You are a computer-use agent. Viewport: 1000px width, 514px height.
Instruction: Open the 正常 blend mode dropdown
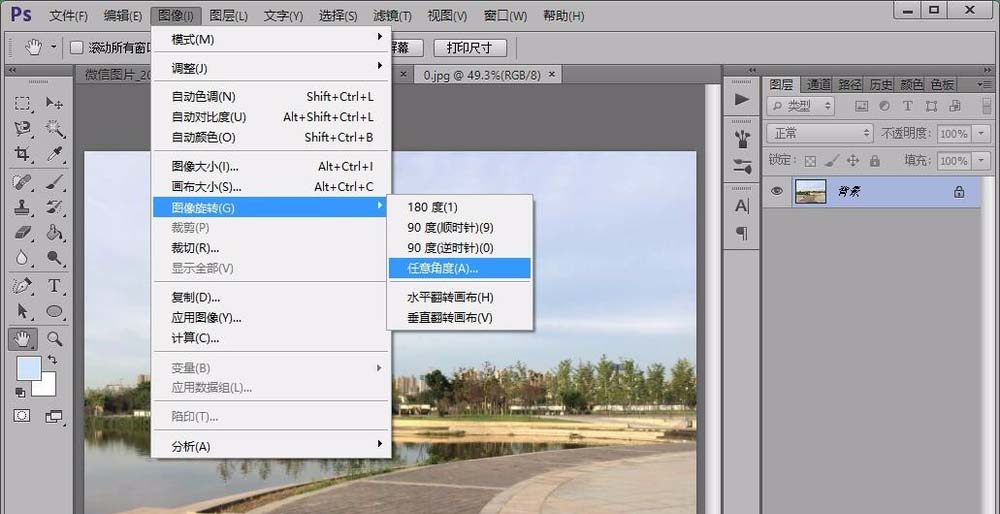pos(820,133)
